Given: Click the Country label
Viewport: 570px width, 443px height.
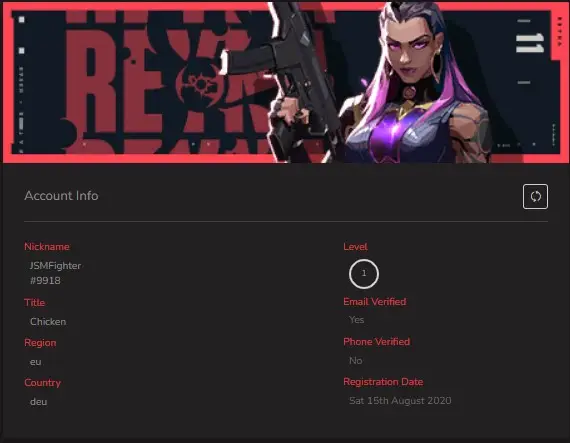Looking at the screenshot, I should (x=43, y=383).
